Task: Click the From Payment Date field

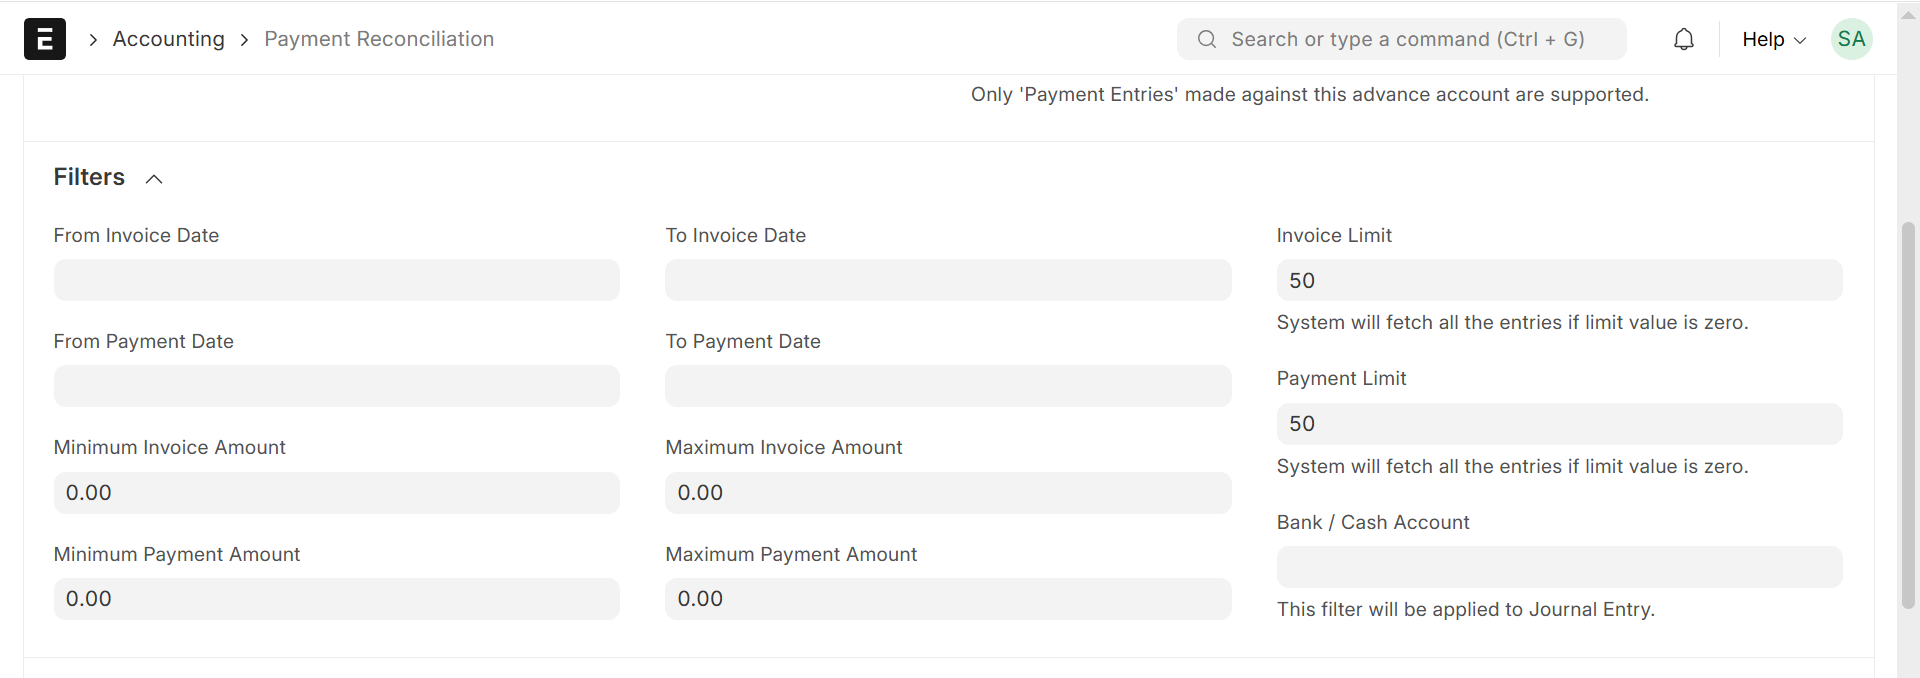Action: [x=336, y=386]
